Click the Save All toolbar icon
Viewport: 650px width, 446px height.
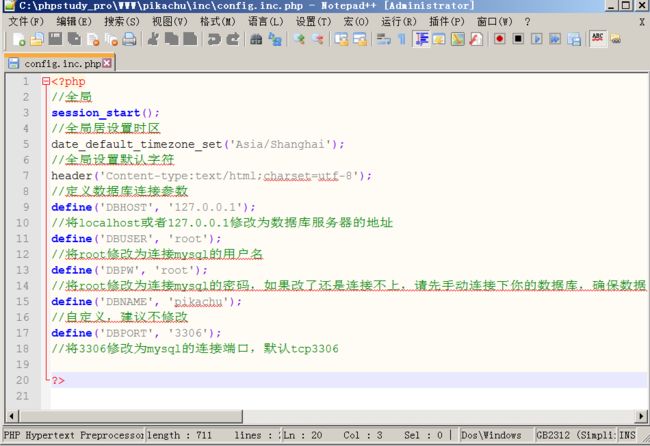click(x=74, y=39)
